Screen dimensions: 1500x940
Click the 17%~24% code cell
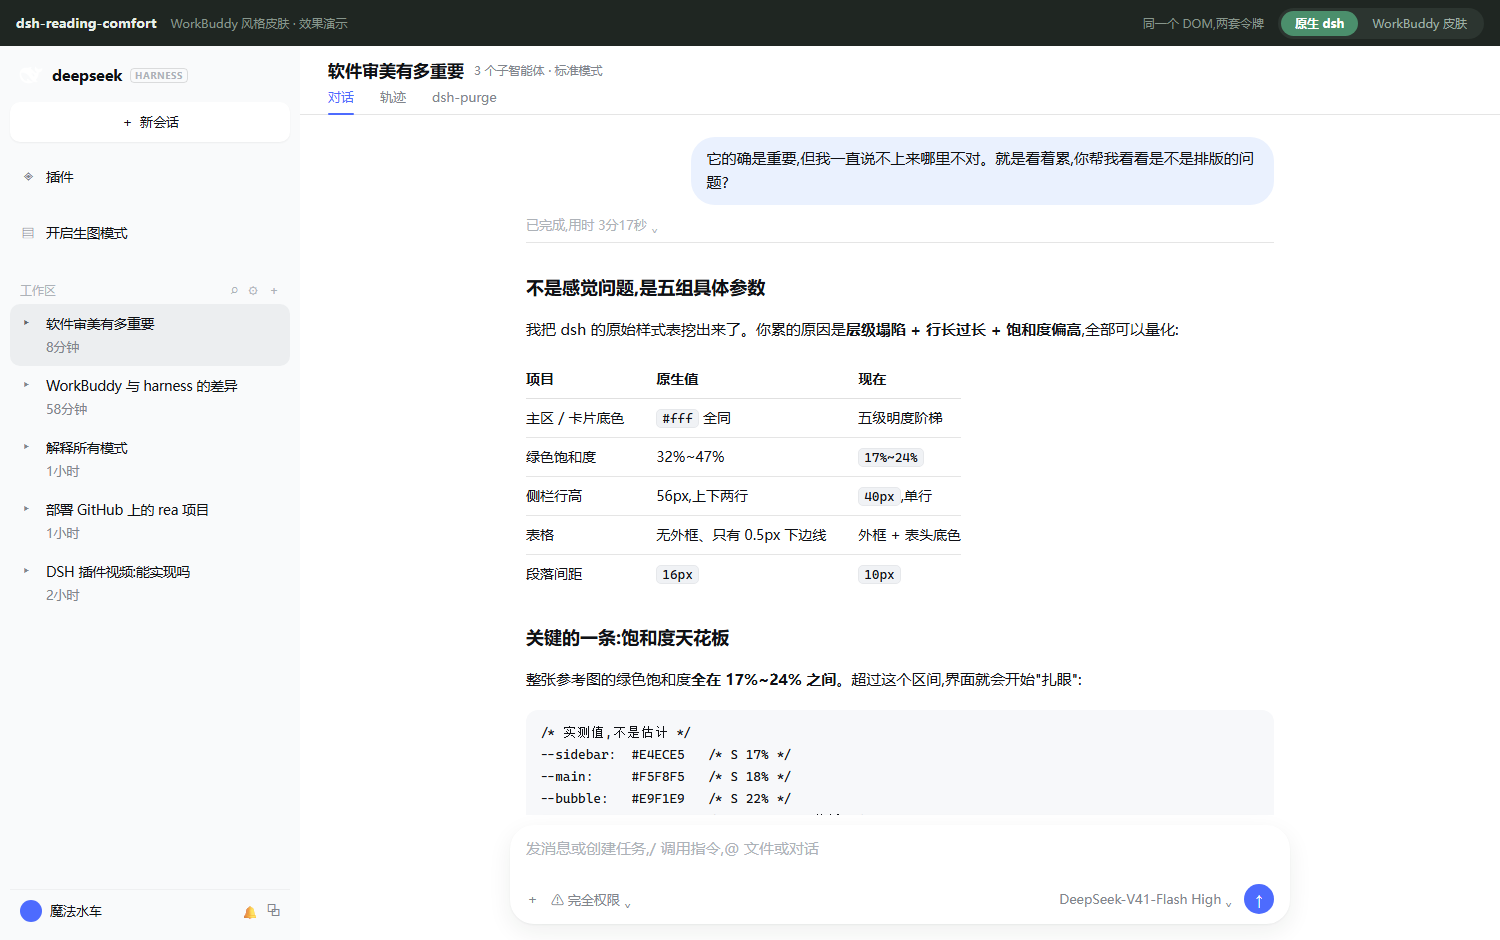[890, 458]
